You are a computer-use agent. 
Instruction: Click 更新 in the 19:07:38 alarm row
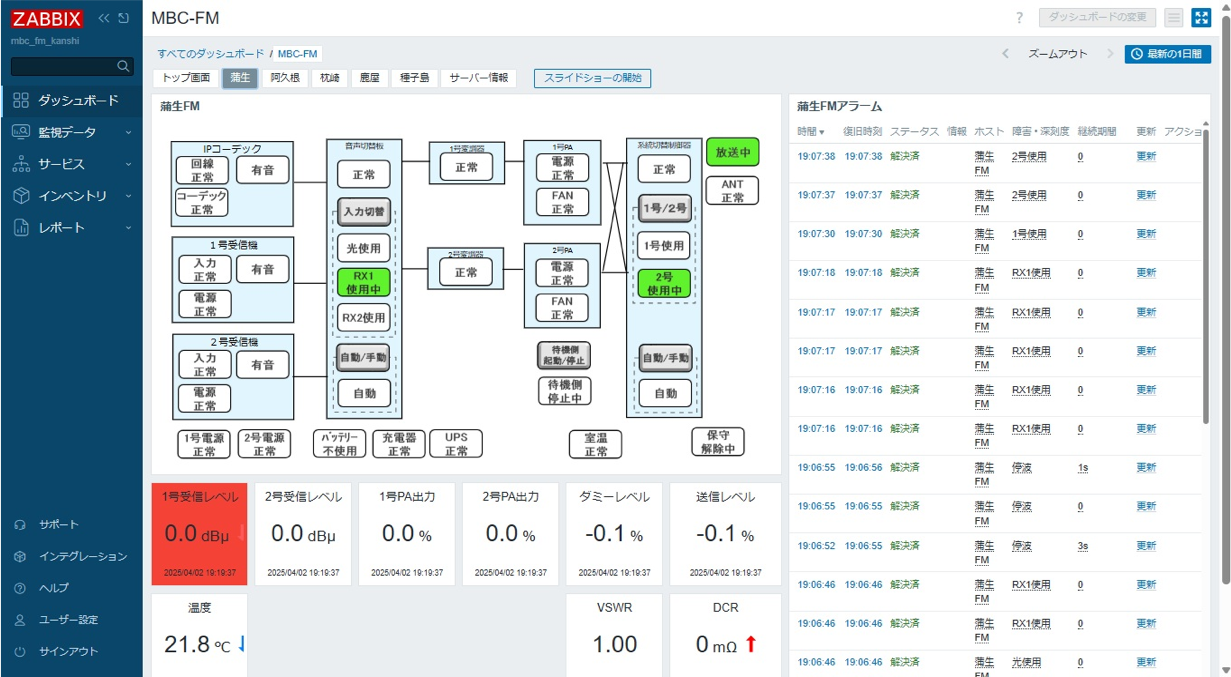coord(1146,156)
